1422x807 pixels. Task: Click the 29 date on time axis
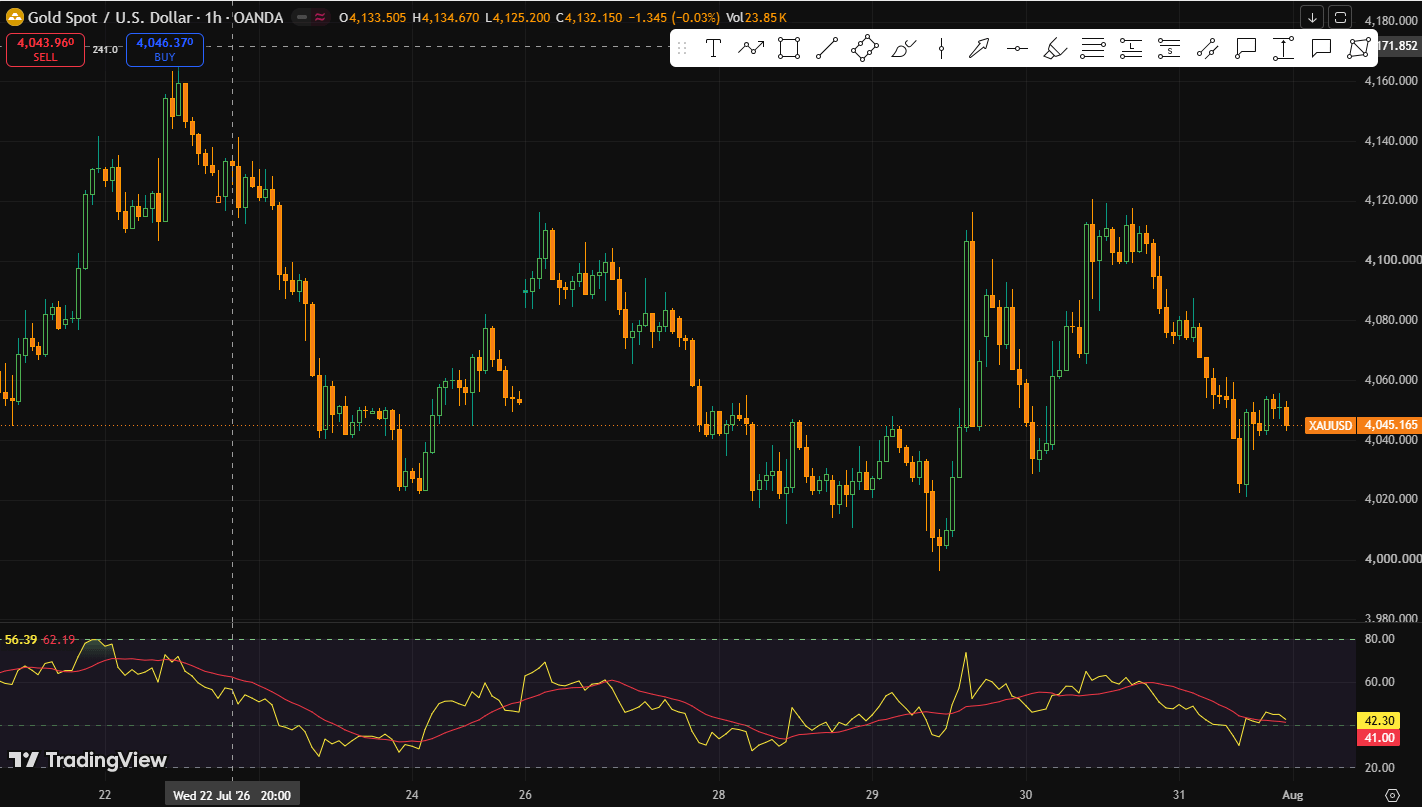872,796
